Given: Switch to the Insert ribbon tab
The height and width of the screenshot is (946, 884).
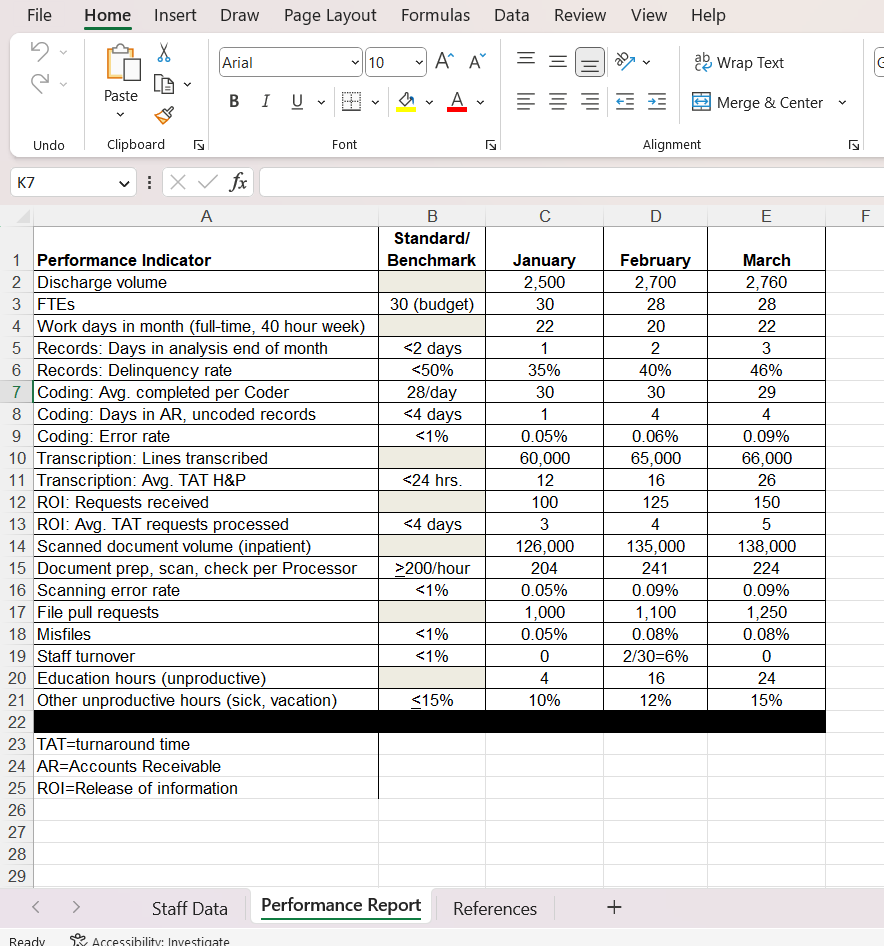Looking at the screenshot, I should 175,15.
